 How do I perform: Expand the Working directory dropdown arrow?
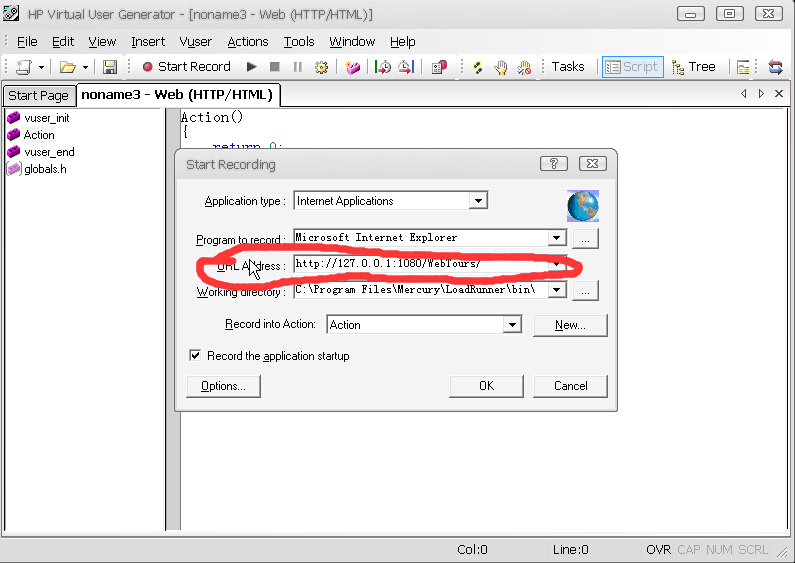click(557, 290)
